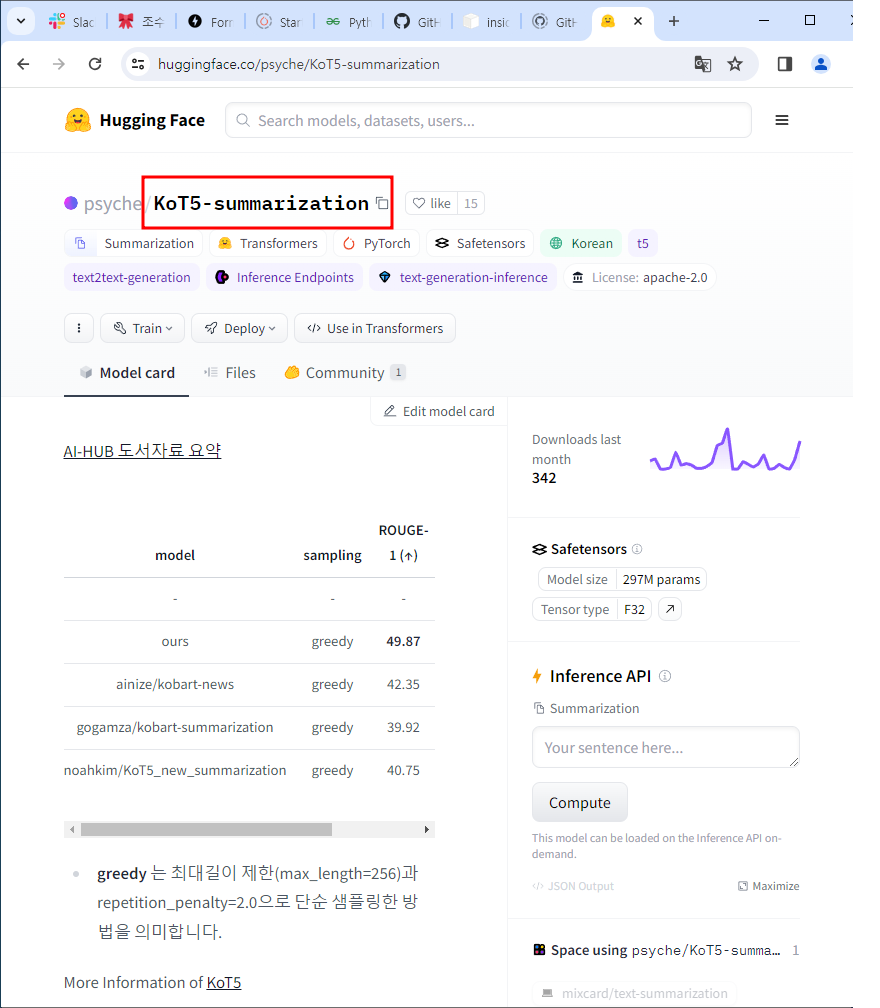Open the mixcard/text-summarization space

[635, 993]
